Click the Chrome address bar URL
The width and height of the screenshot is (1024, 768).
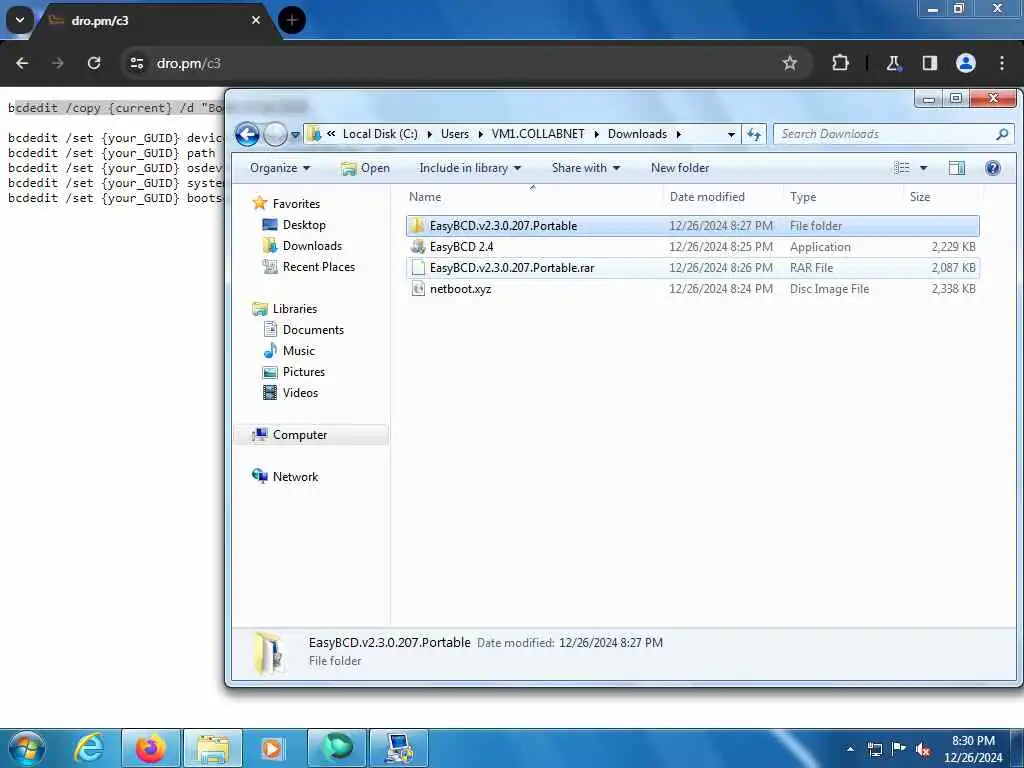pyautogui.click(x=189, y=63)
